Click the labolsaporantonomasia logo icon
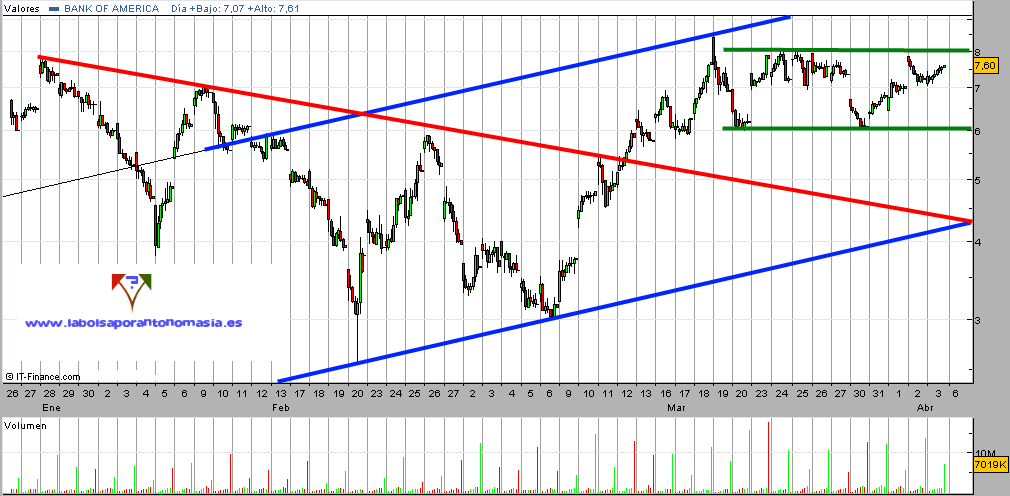1010x496 pixels. coord(130,292)
